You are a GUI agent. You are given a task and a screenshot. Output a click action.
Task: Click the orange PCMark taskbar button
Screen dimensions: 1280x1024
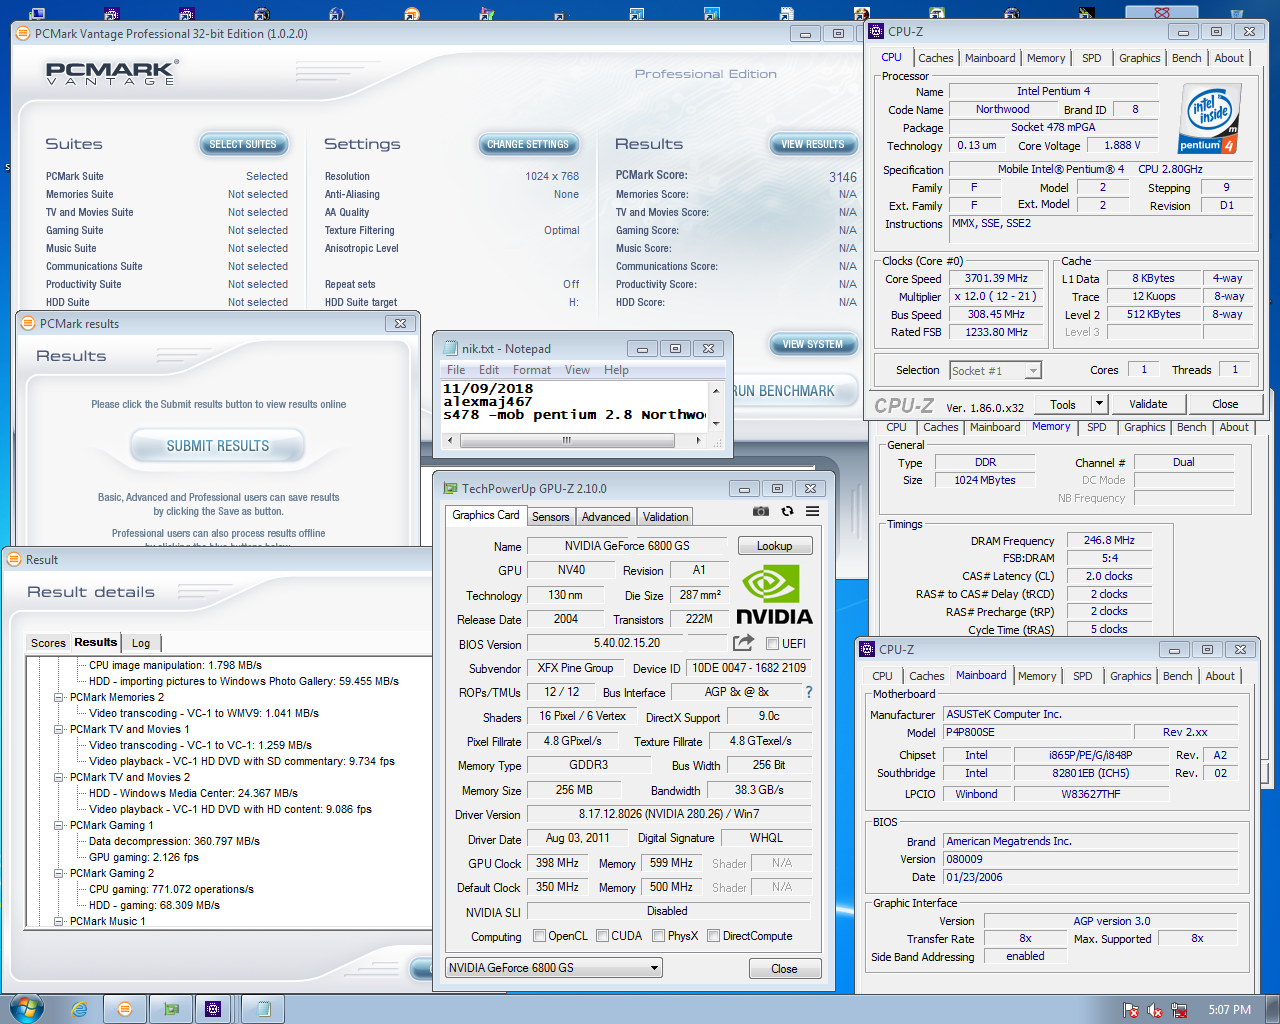point(125,1009)
